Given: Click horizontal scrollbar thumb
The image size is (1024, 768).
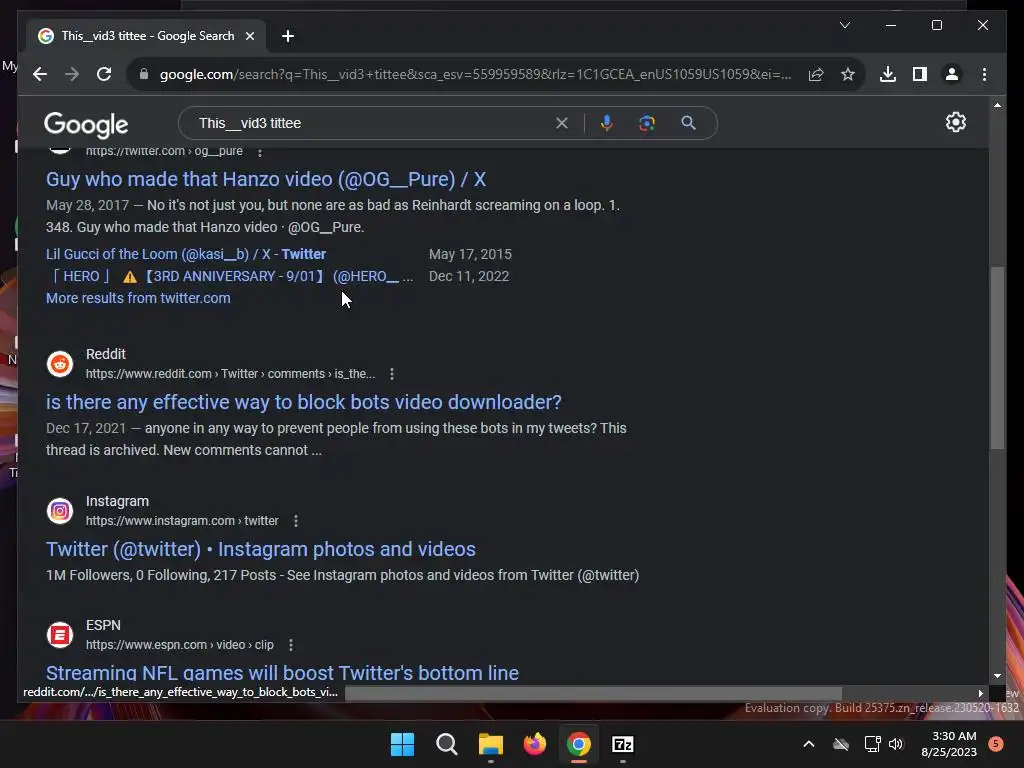Looking at the screenshot, I should click(593, 693).
